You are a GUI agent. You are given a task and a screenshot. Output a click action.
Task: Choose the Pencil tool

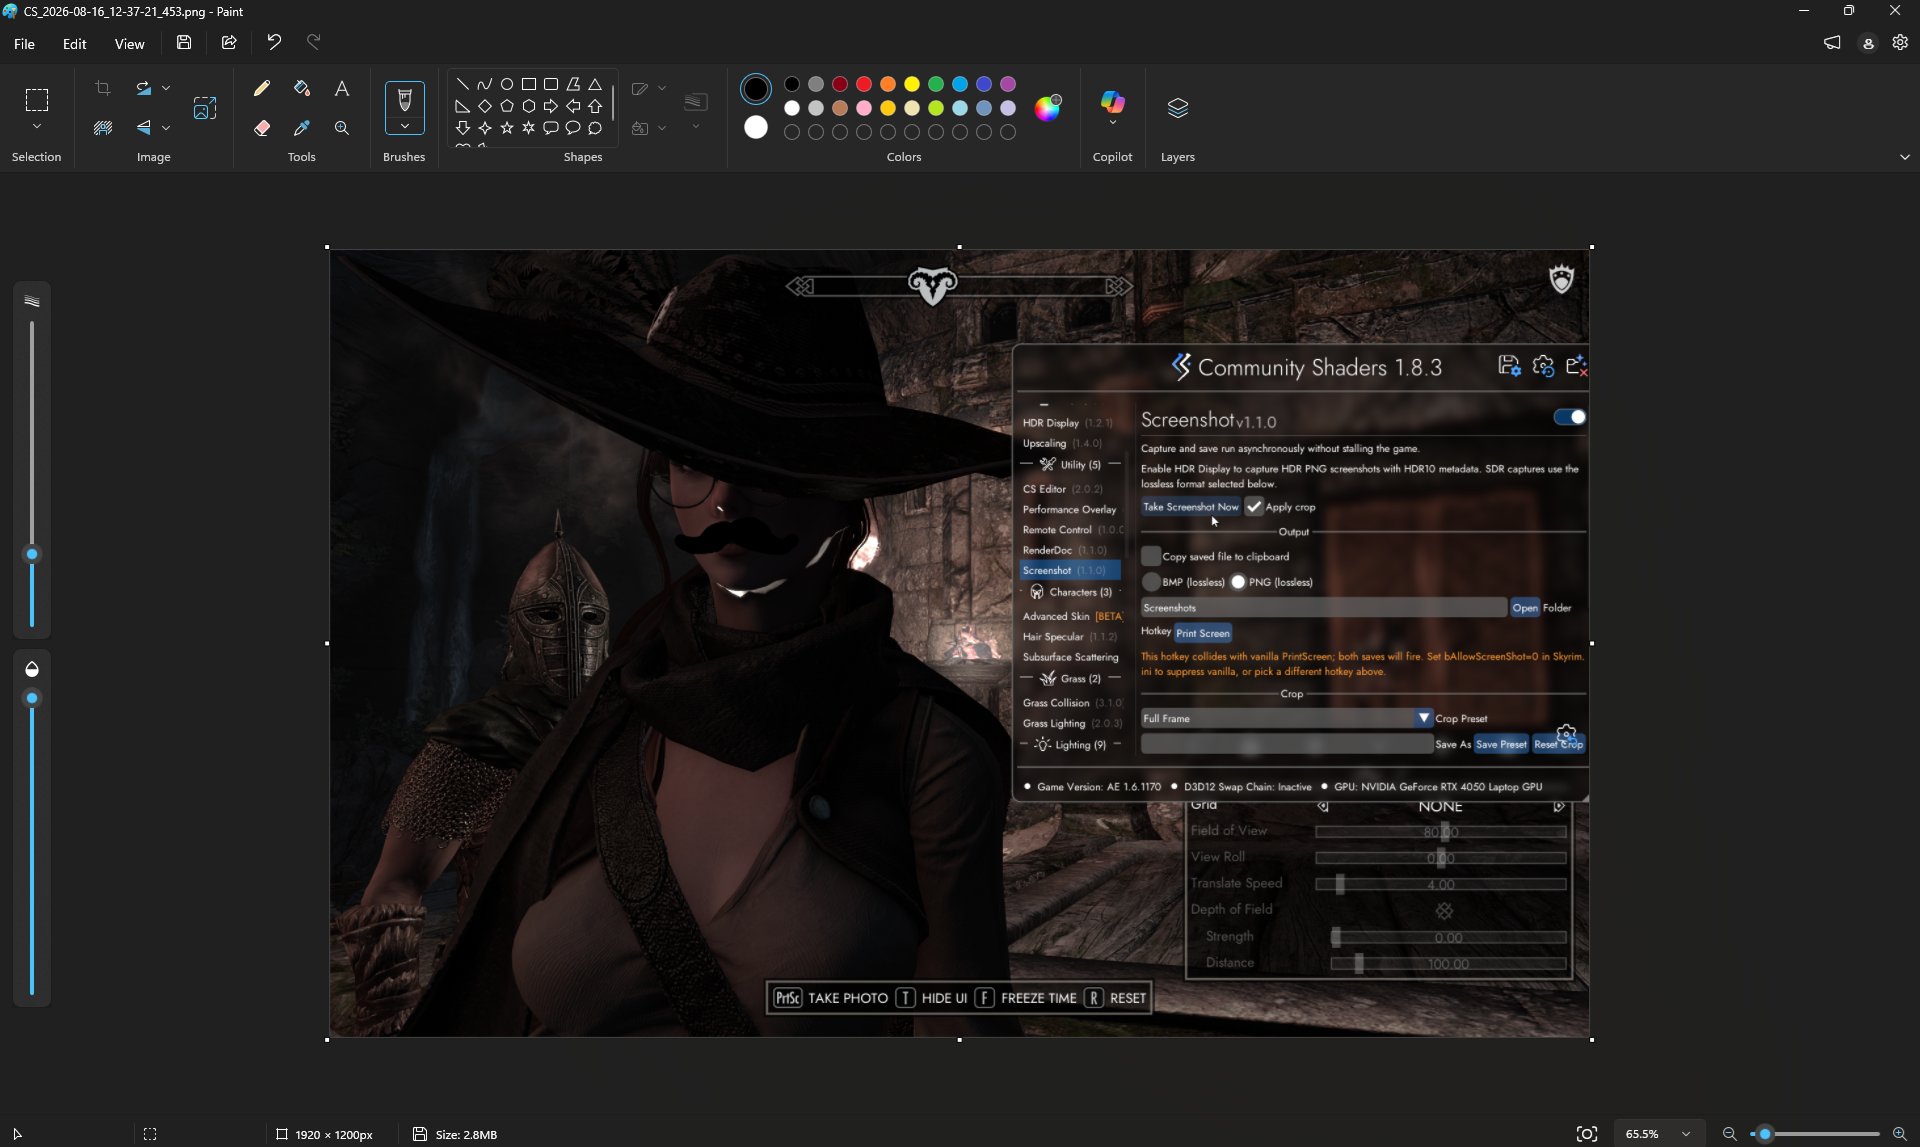(x=262, y=88)
